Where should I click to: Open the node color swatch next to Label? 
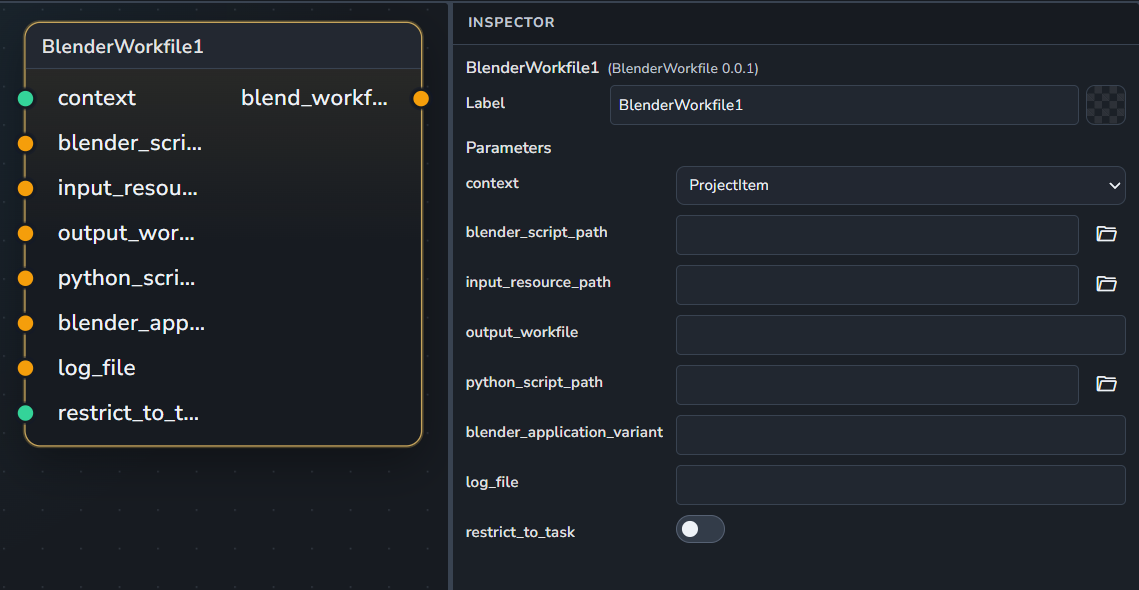(x=1105, y=105)
